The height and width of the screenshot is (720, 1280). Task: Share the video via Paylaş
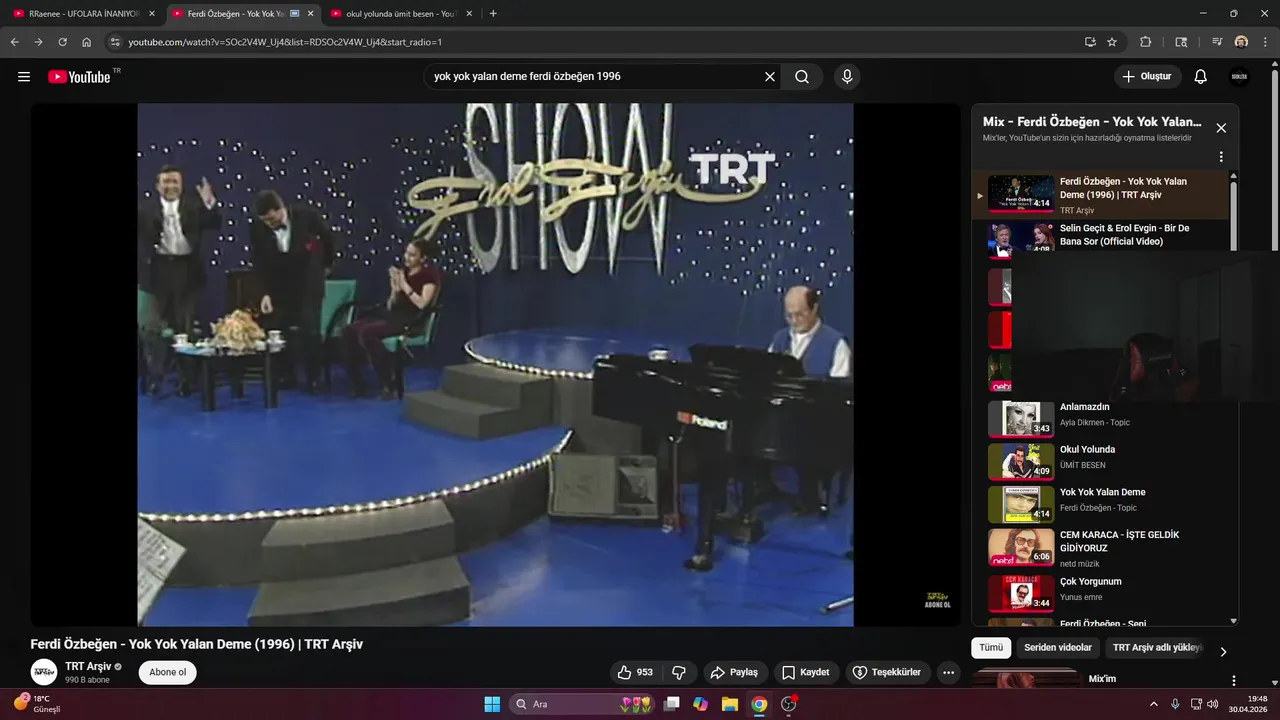coord(734,672)
